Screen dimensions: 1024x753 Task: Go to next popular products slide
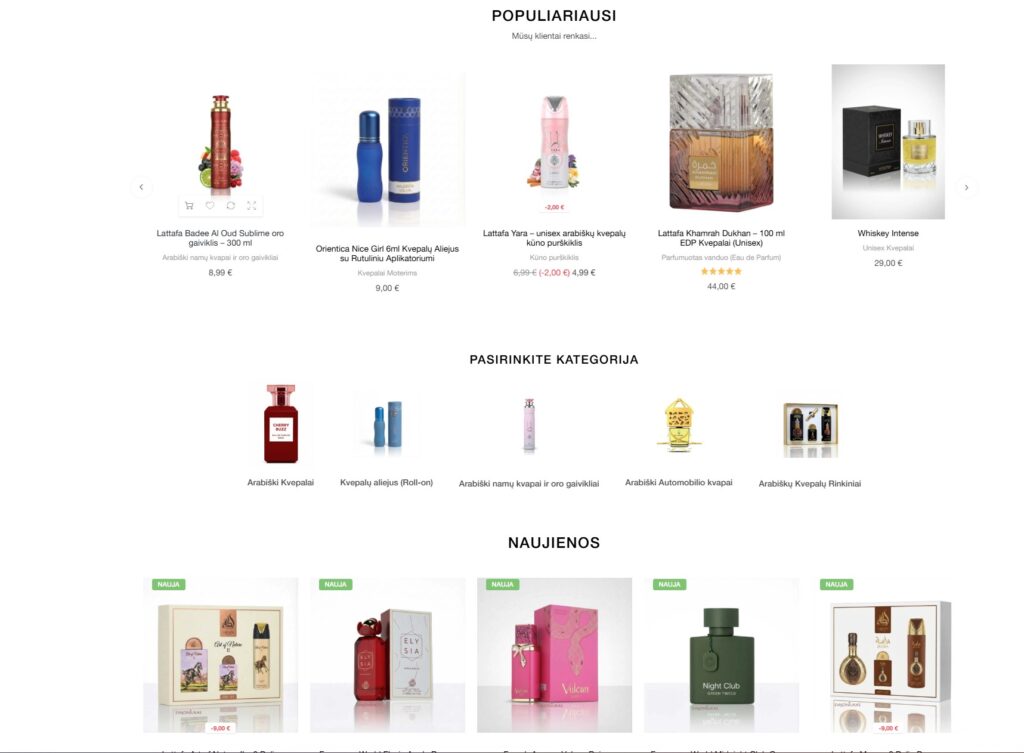pos(967,187)
